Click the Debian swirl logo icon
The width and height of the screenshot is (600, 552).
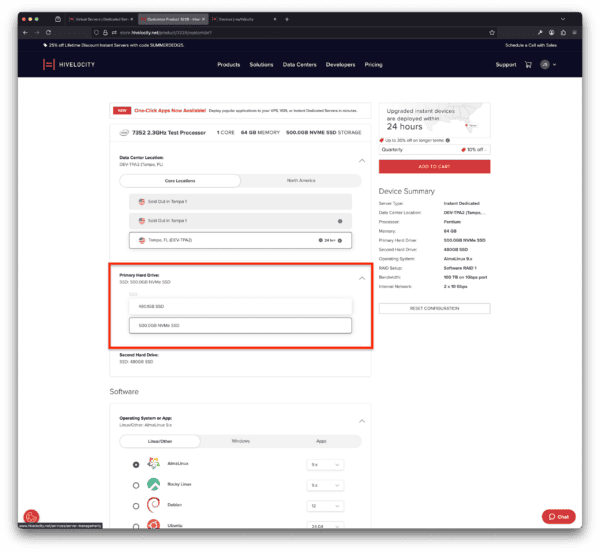(154, 505)
